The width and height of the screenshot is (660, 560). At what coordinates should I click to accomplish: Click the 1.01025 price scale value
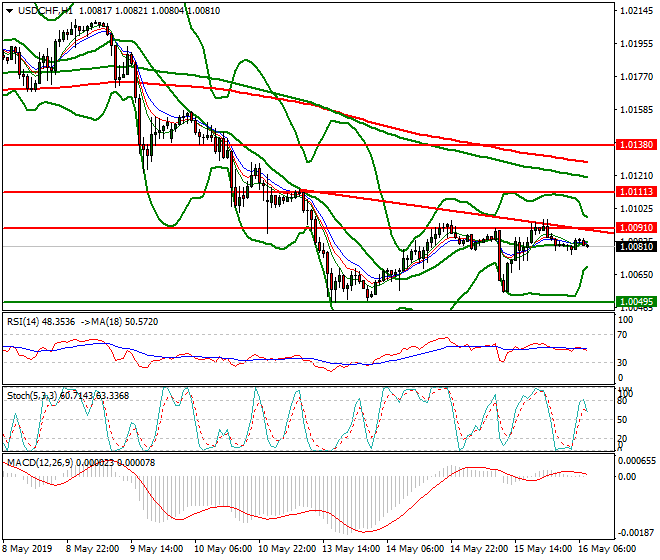(x=637, y=209)
